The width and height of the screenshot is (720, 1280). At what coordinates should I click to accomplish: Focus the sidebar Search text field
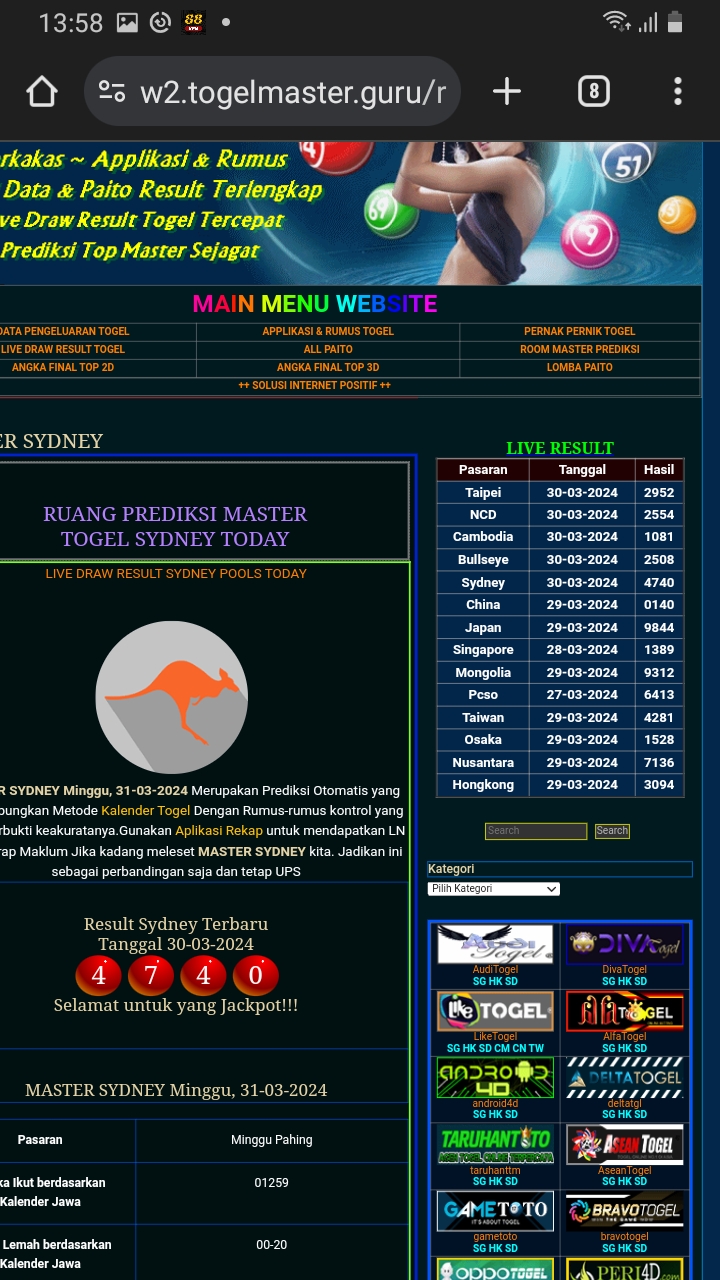(535, 831)
